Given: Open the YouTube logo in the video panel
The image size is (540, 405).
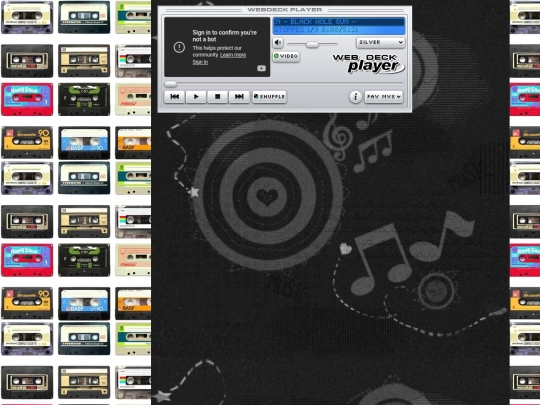Looking at the screenshot, I should point(261,68).
